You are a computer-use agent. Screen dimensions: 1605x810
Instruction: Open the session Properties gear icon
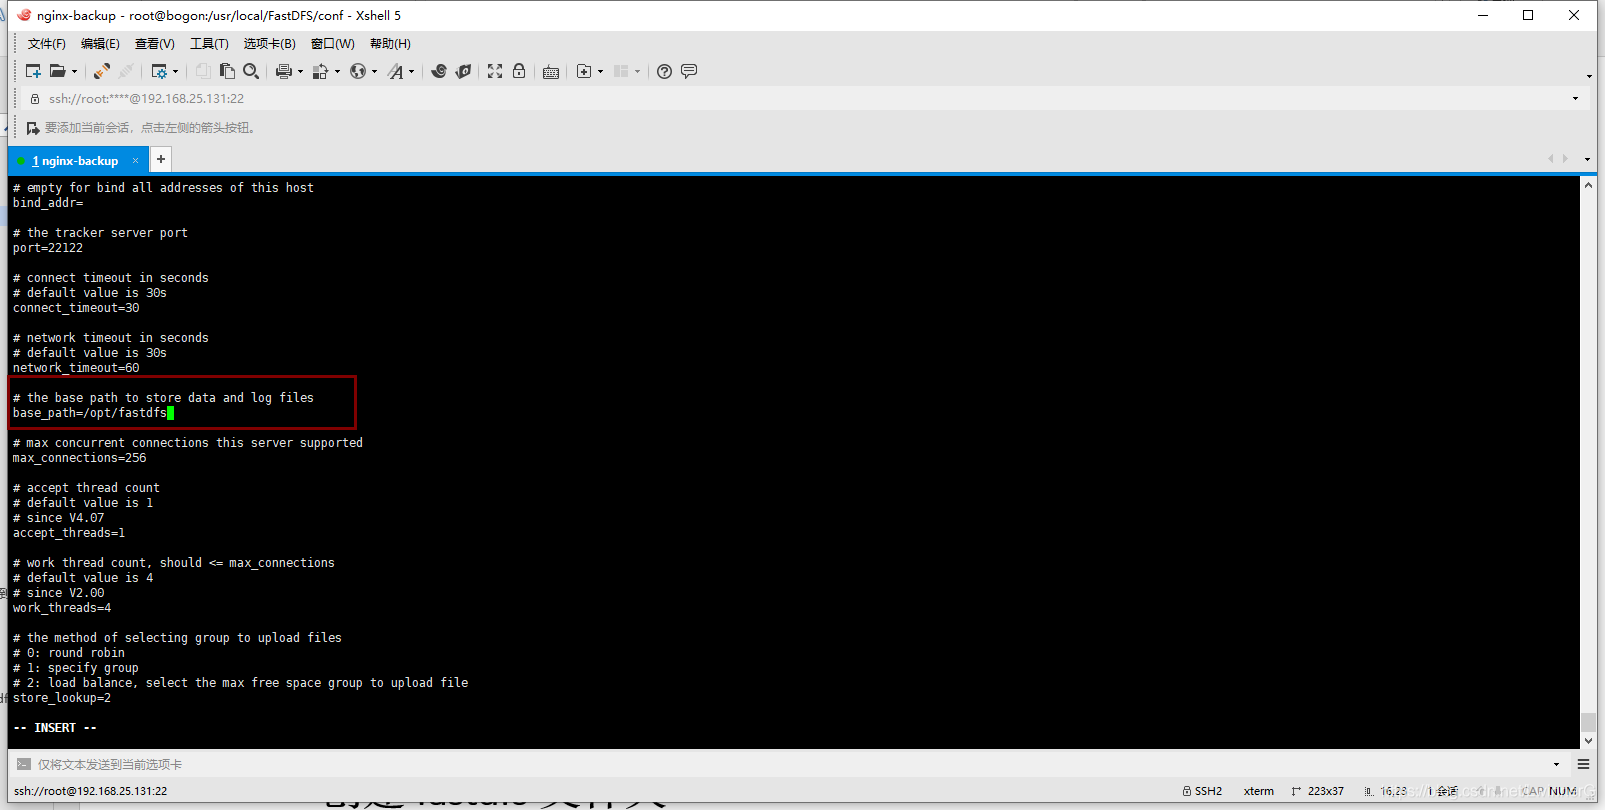(x=159, y=71)
